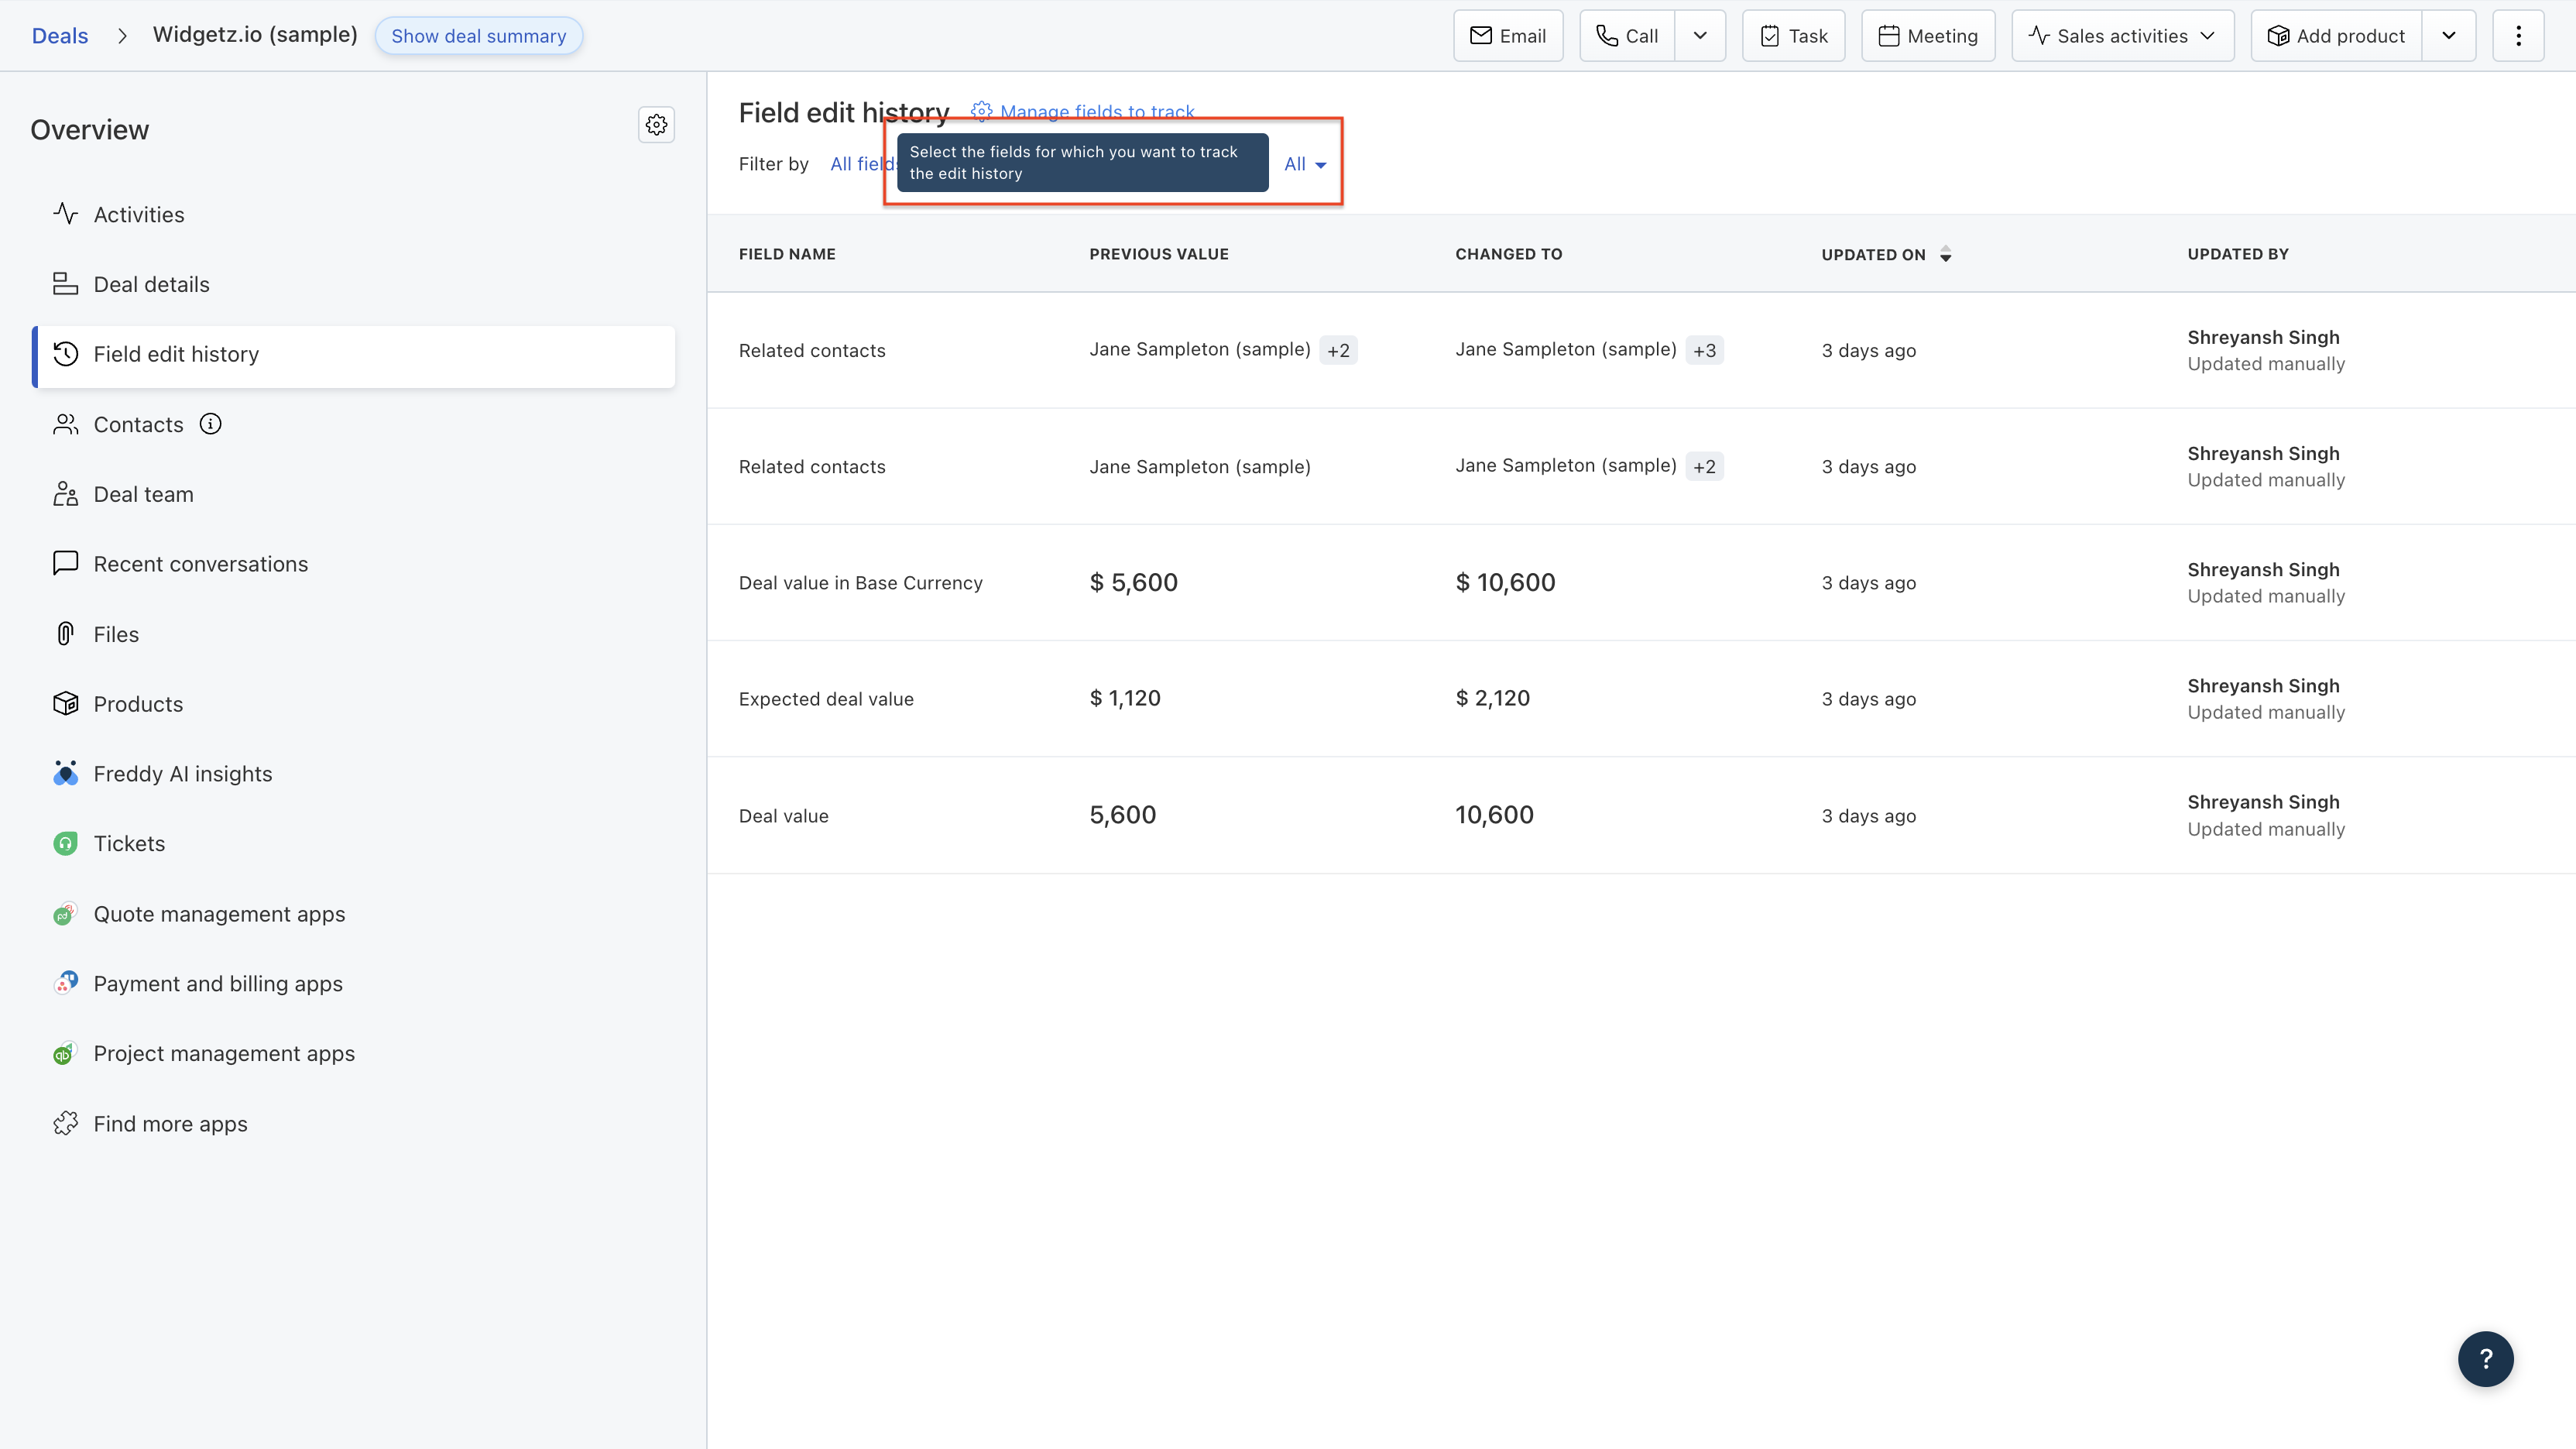Click the Deals breadcrumb link

(x=60, y=36)
